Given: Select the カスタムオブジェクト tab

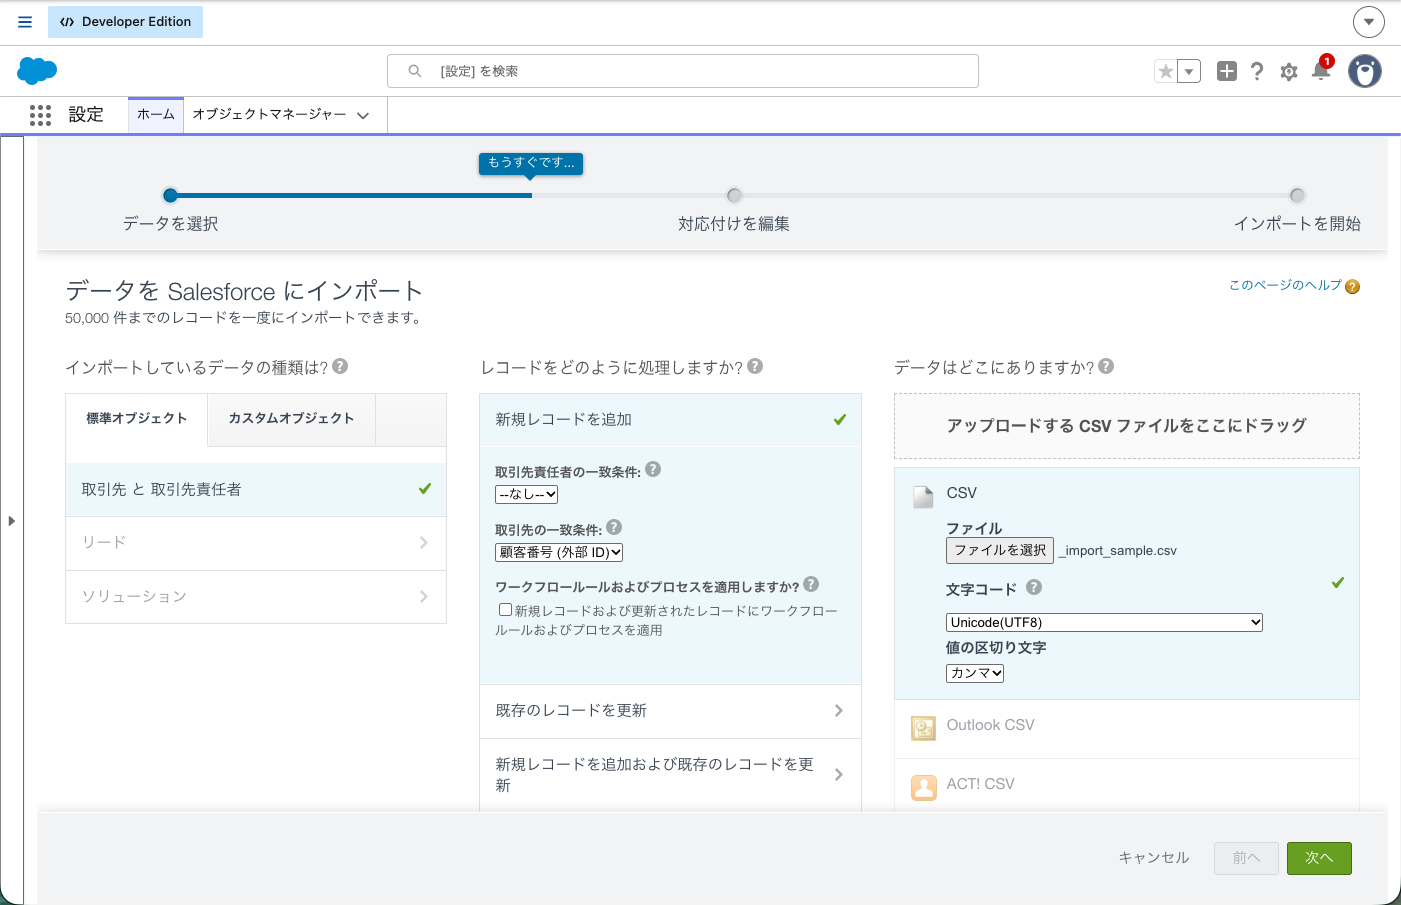Looking at the screenshot, I should coord(291,418).
